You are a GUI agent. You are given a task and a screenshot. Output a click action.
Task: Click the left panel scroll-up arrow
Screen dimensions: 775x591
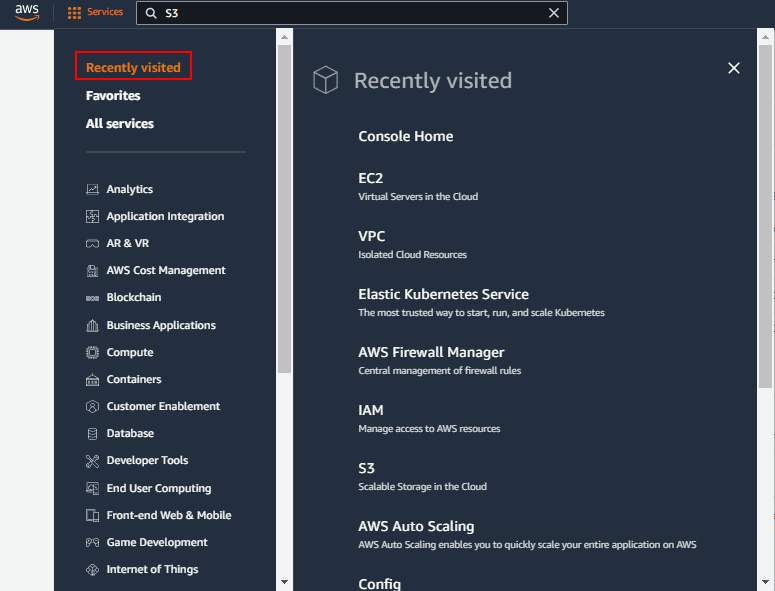(x=284, y=37)
